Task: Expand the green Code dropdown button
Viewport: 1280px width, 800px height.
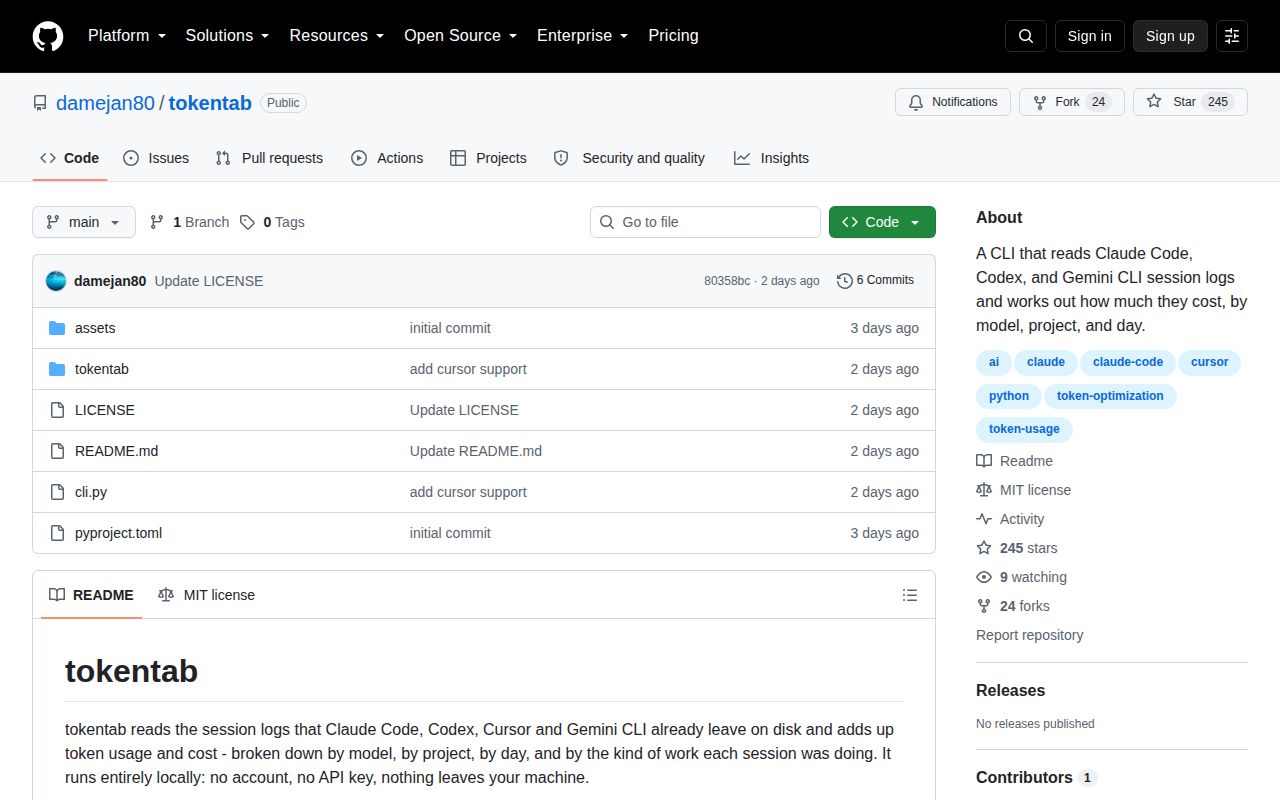Action: (882, 222)
